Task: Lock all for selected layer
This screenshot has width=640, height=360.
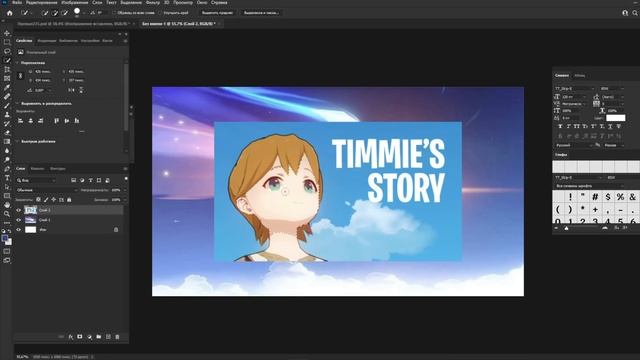Action: click(69, 200)
